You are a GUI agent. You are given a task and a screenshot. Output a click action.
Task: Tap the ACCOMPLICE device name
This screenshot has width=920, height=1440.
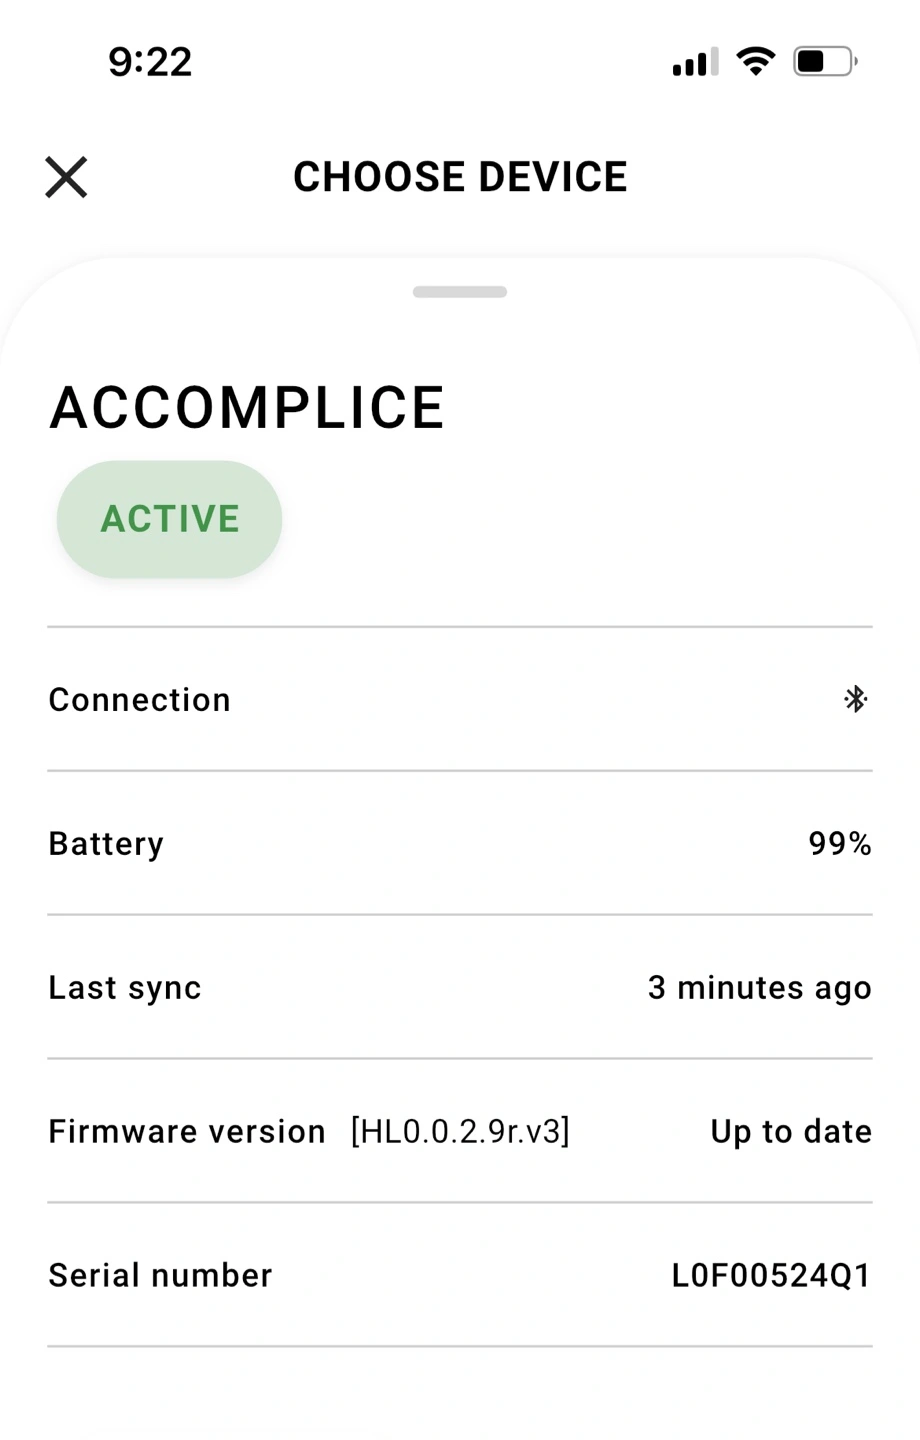tap(247, 408)
